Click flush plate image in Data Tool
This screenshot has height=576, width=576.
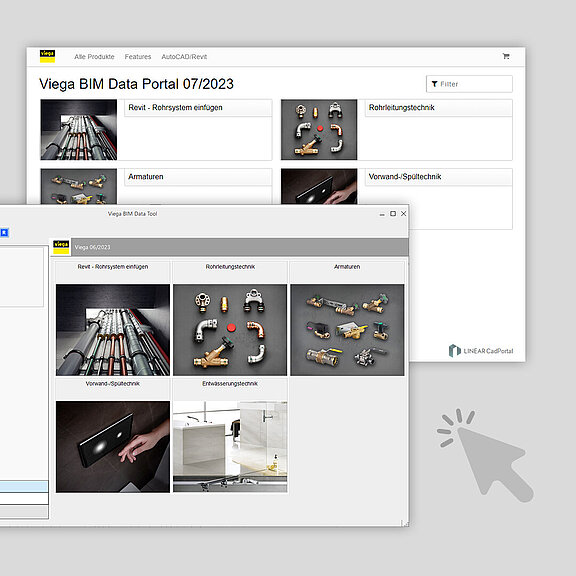click(x=113, y=447)
